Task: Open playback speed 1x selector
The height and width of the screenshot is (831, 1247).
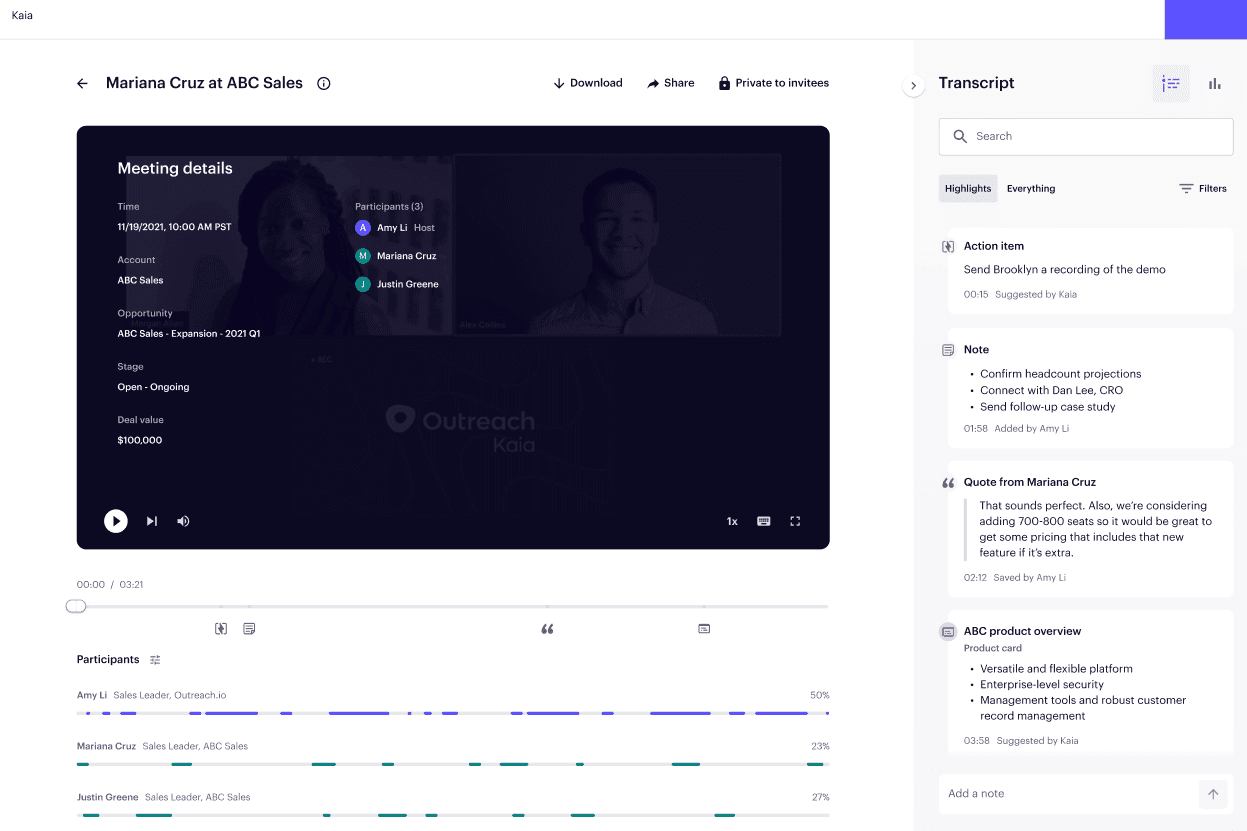Action: [732, 521]
